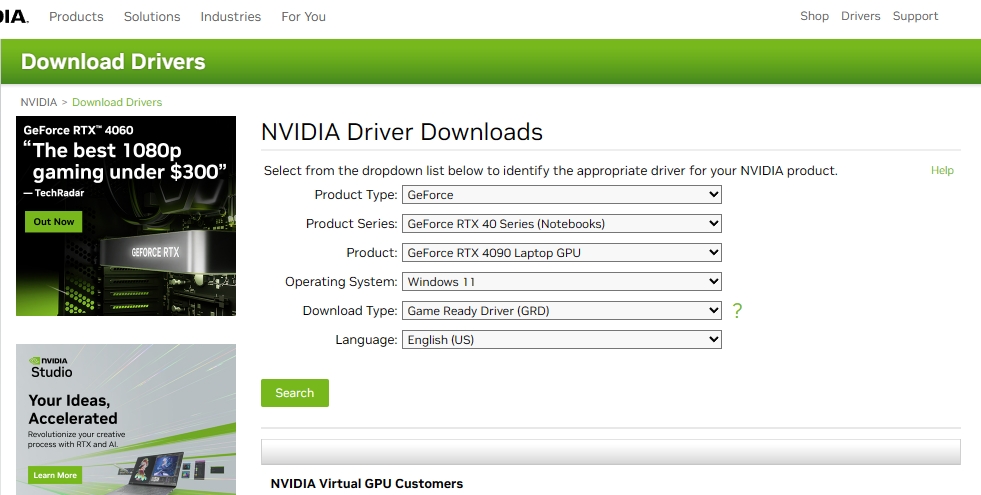The width and height of the screenshot is (981, 495).
Task: Click the Download Type label
Action: point(350,310)
